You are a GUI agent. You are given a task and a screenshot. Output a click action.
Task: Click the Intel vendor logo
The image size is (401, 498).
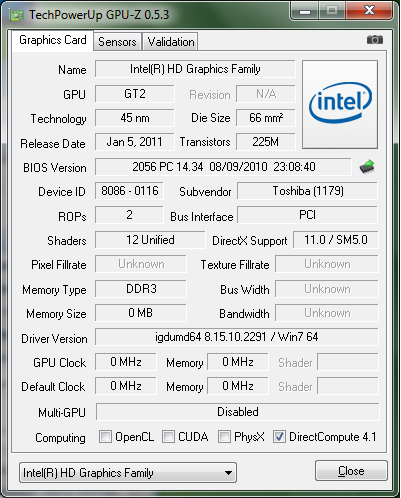click(x=340, y=104)
